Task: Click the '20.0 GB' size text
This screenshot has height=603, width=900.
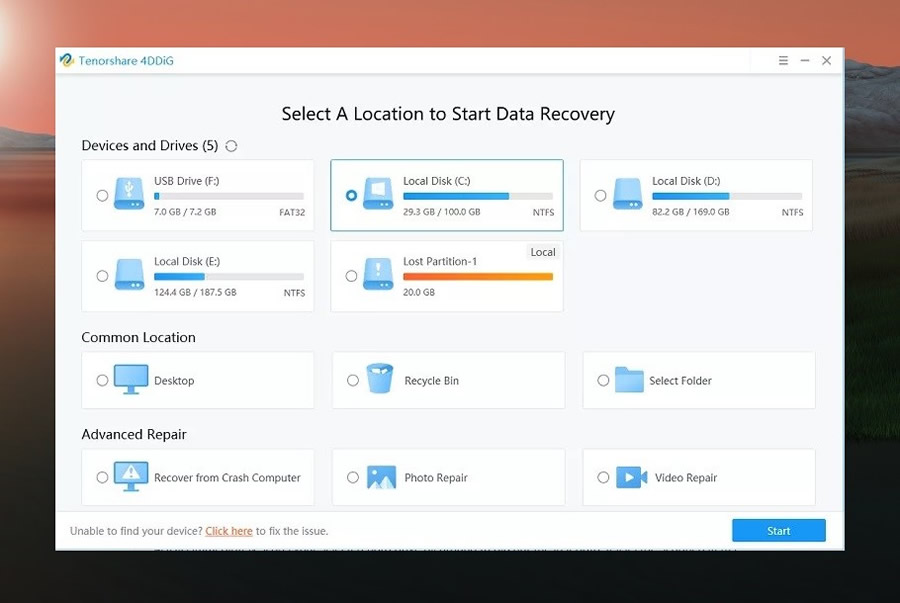Action: click(x=418, y=292)
